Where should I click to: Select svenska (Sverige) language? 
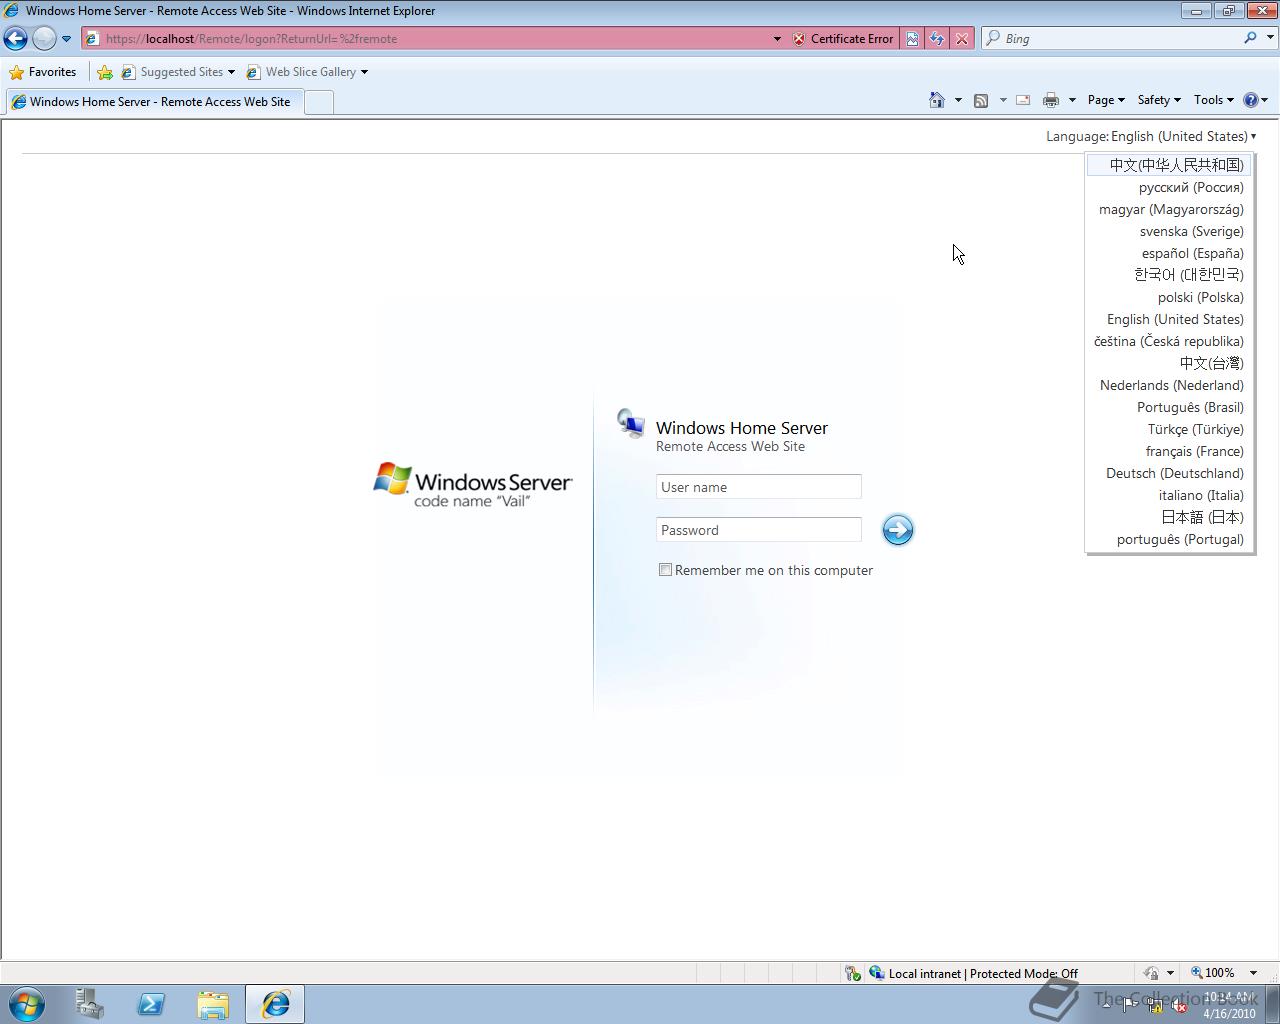(1169, 231)
